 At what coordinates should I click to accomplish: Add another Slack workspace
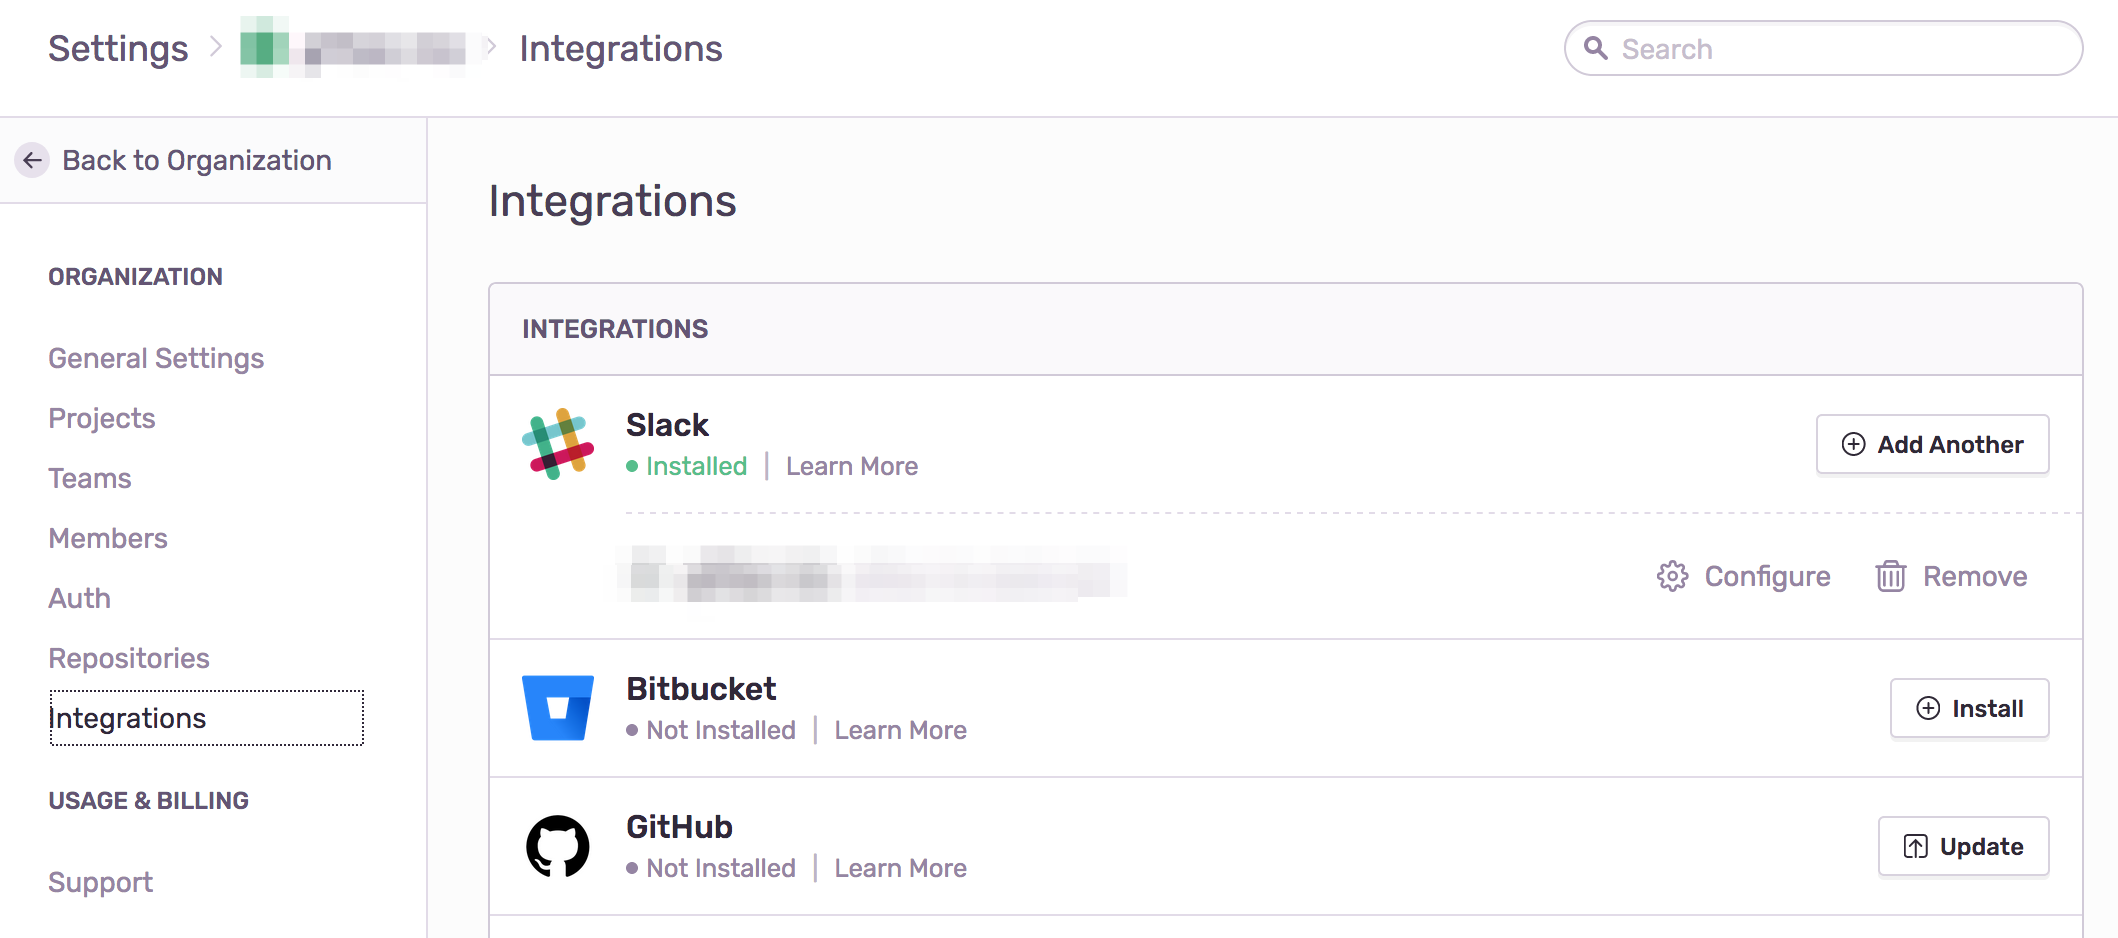pos(1932,444)
